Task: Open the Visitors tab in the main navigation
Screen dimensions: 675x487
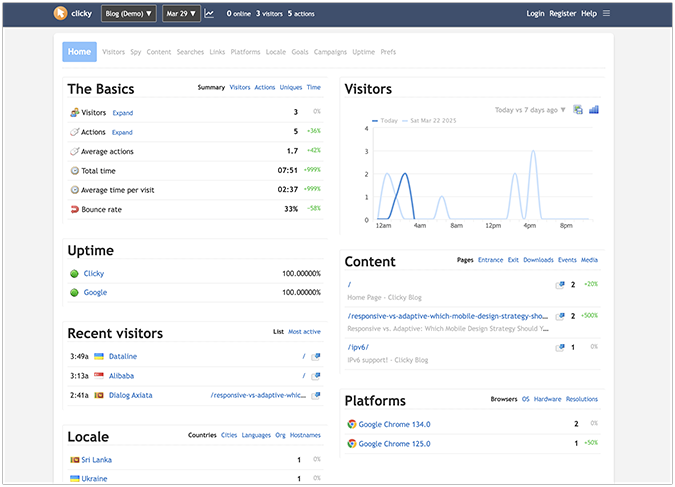Action: tap(113, 52)
